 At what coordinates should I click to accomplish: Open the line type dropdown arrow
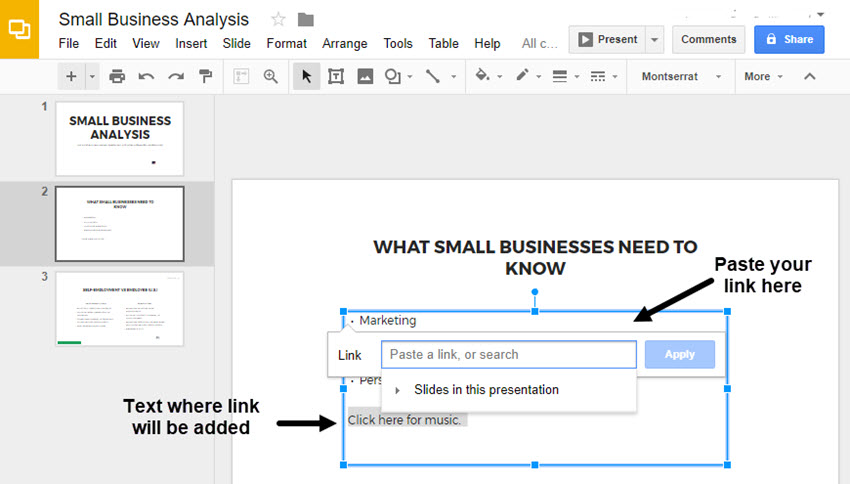[454, 76]
